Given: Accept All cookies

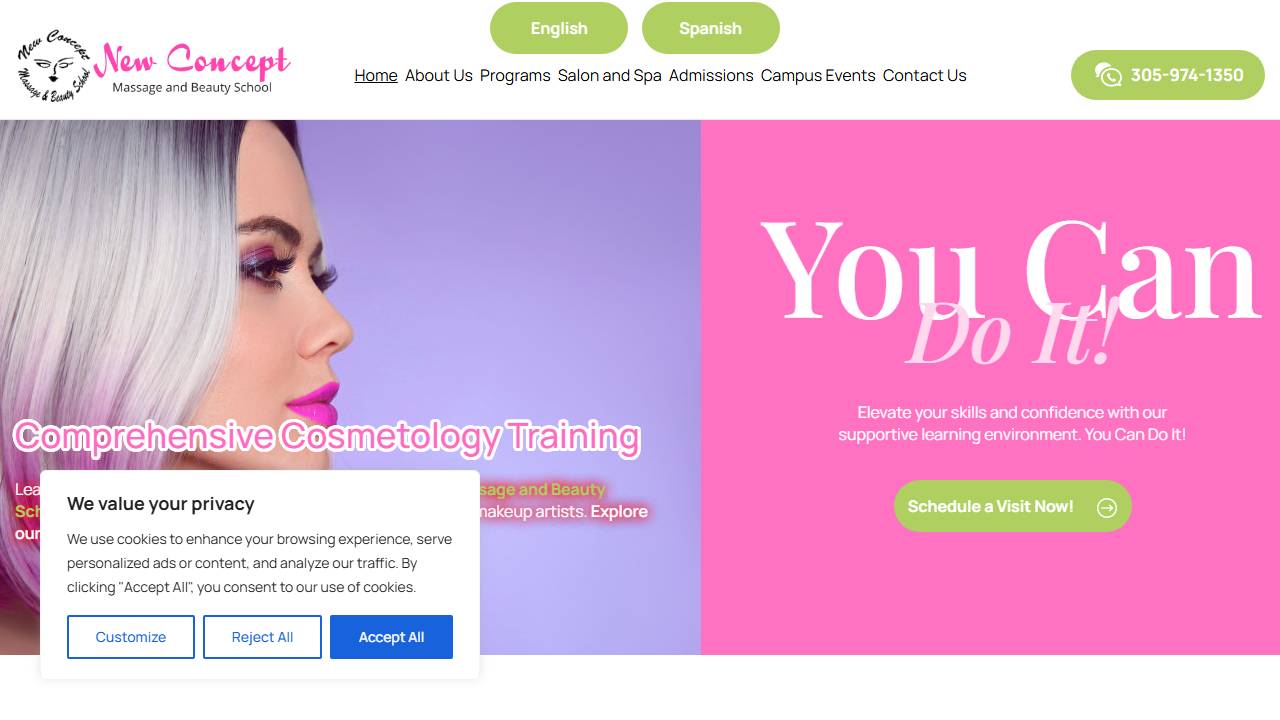Looking at the screenshot, I should tap(391, 637).
